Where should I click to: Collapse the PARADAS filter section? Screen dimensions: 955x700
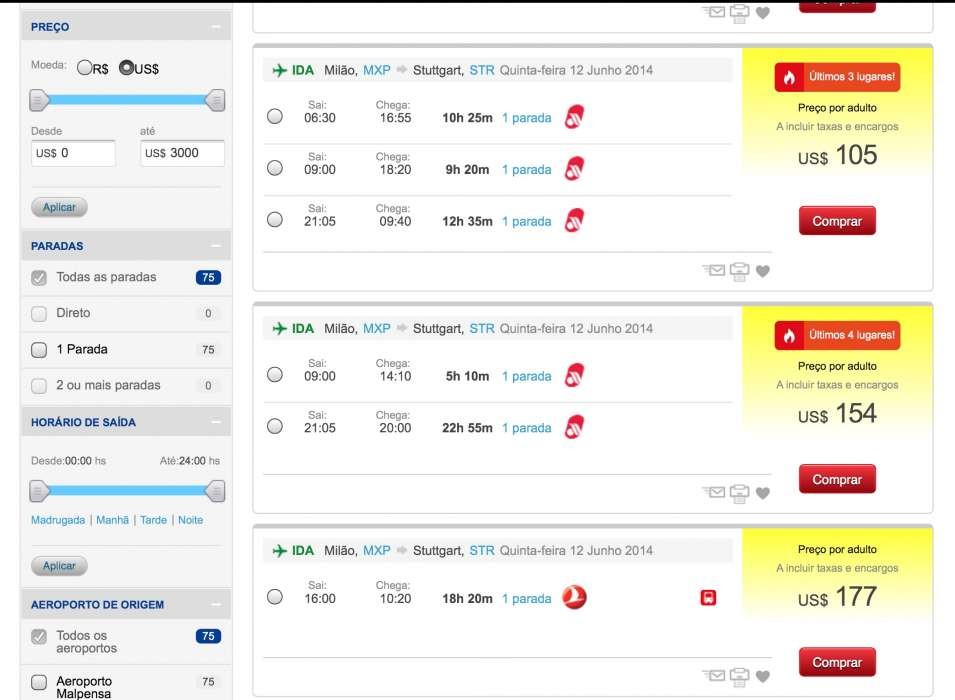pyautogui.click(x=215, y=246)
